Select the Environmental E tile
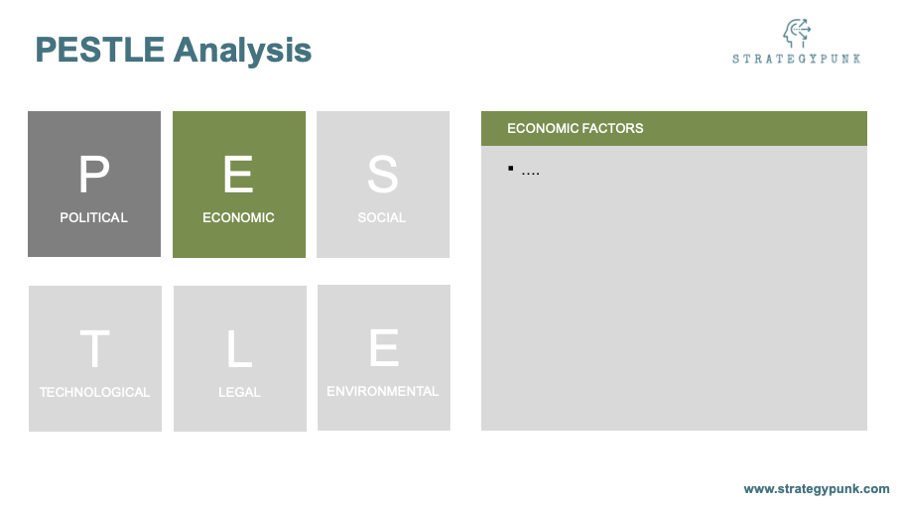The height and width of the screenshot is (506, 900). click(x=384, y=357)
